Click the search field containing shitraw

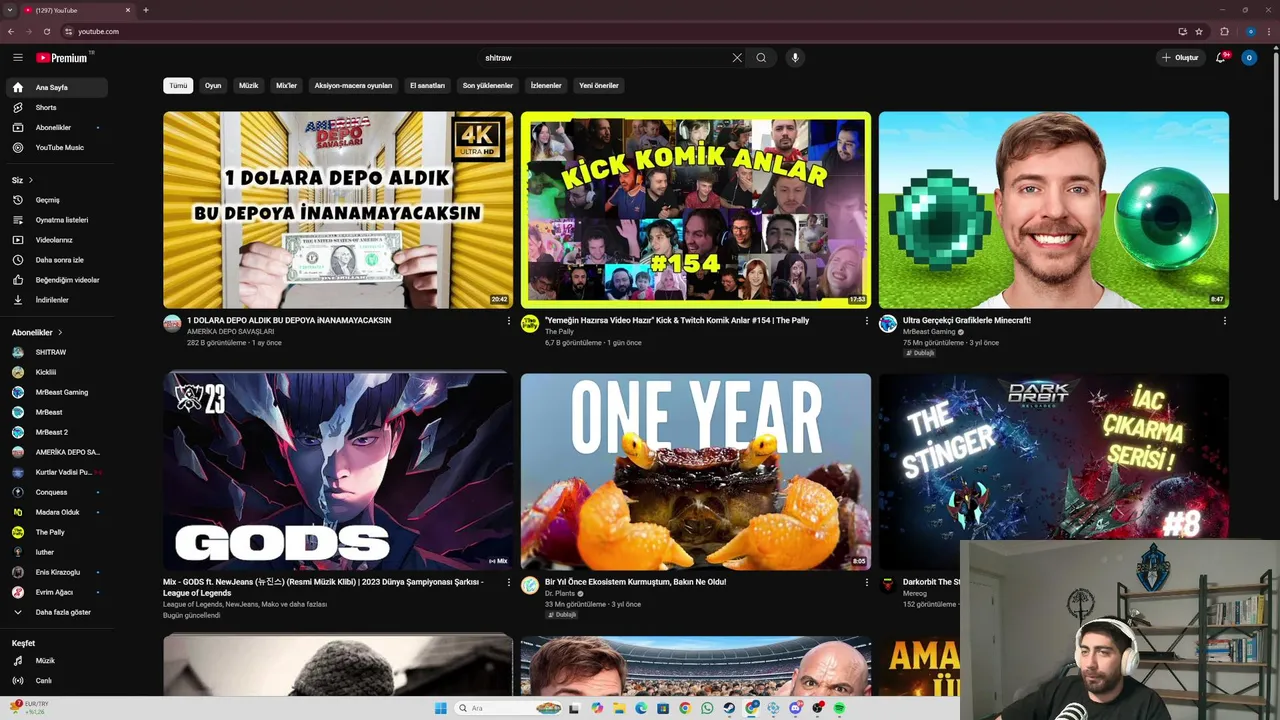pyautogui.click(x=603, y=58)
